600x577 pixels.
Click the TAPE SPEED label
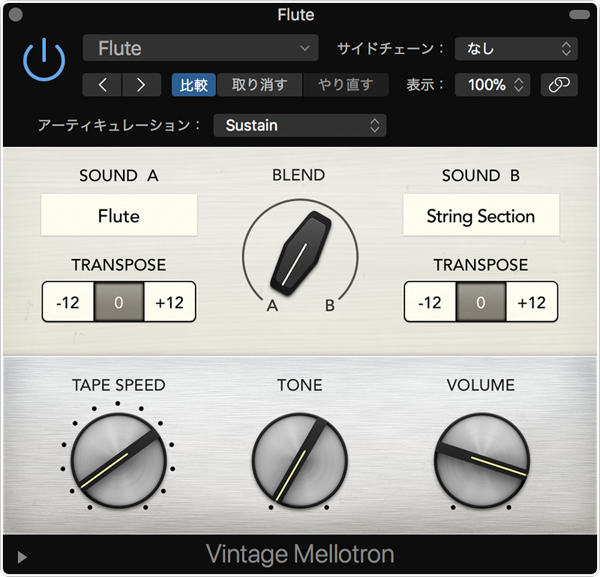coord(119,385)
